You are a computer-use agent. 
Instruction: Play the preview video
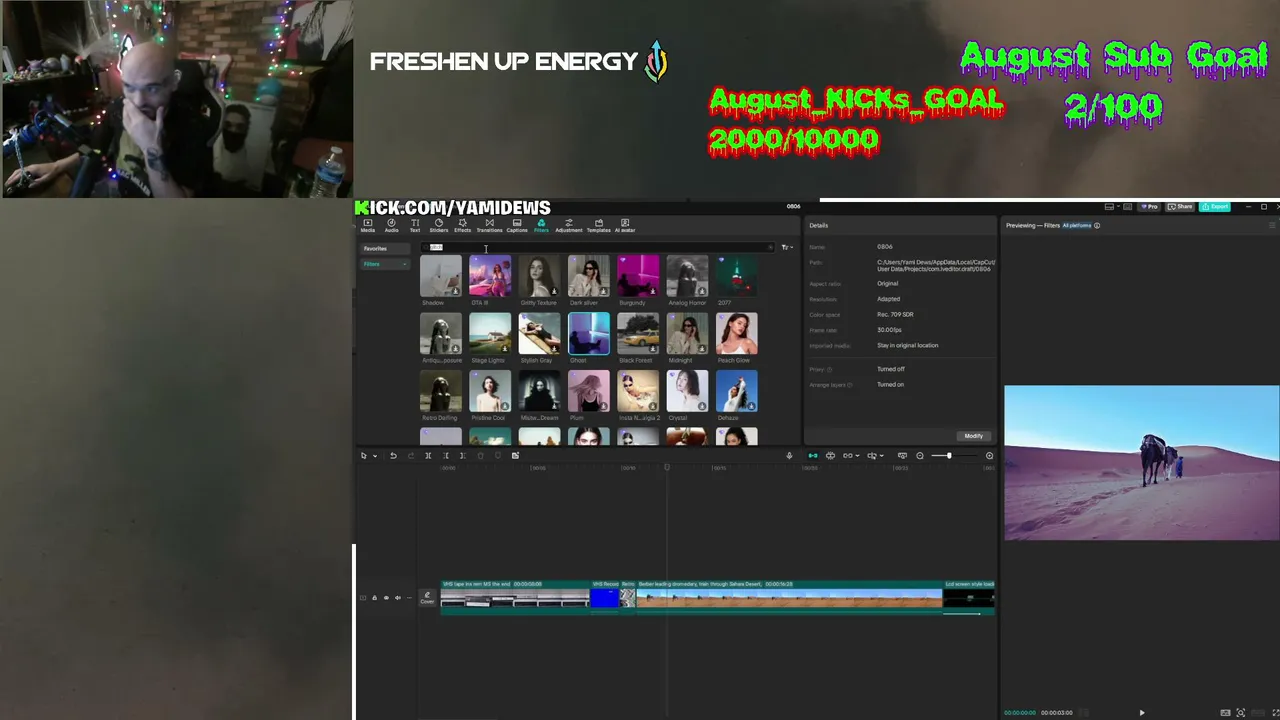point(1142,713)
